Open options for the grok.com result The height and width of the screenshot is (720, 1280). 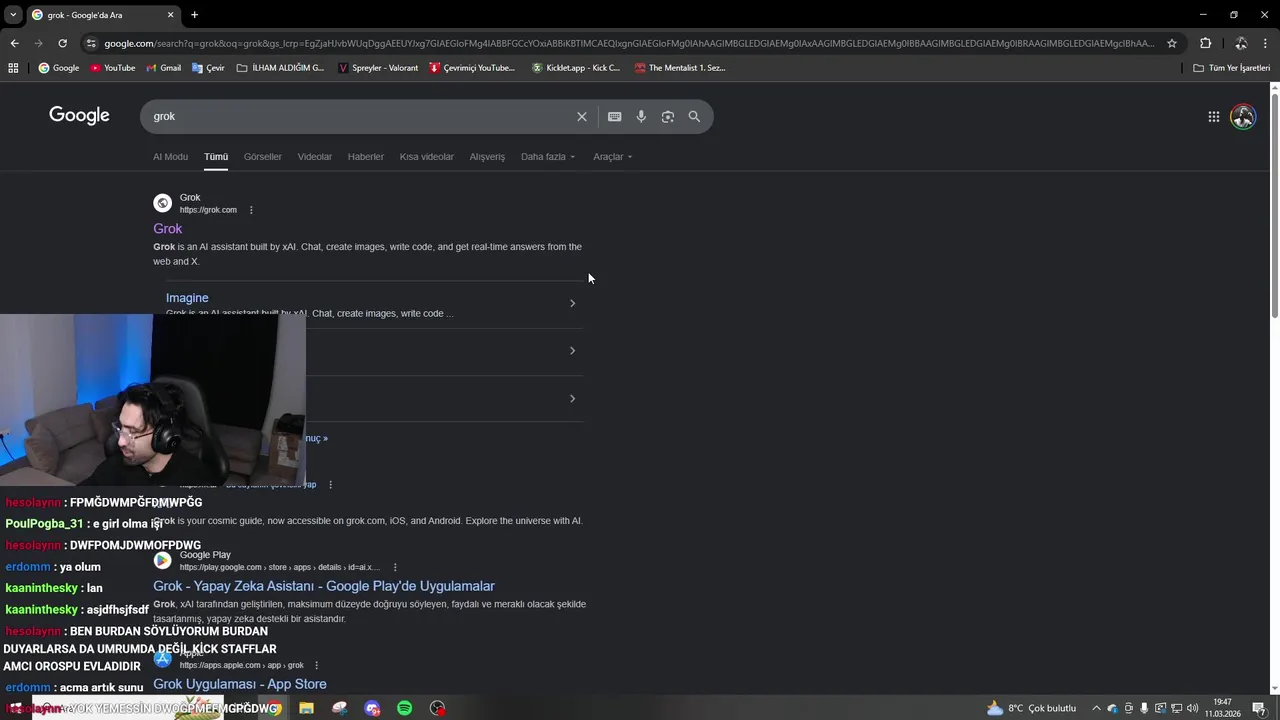click(x=251, y=210)
